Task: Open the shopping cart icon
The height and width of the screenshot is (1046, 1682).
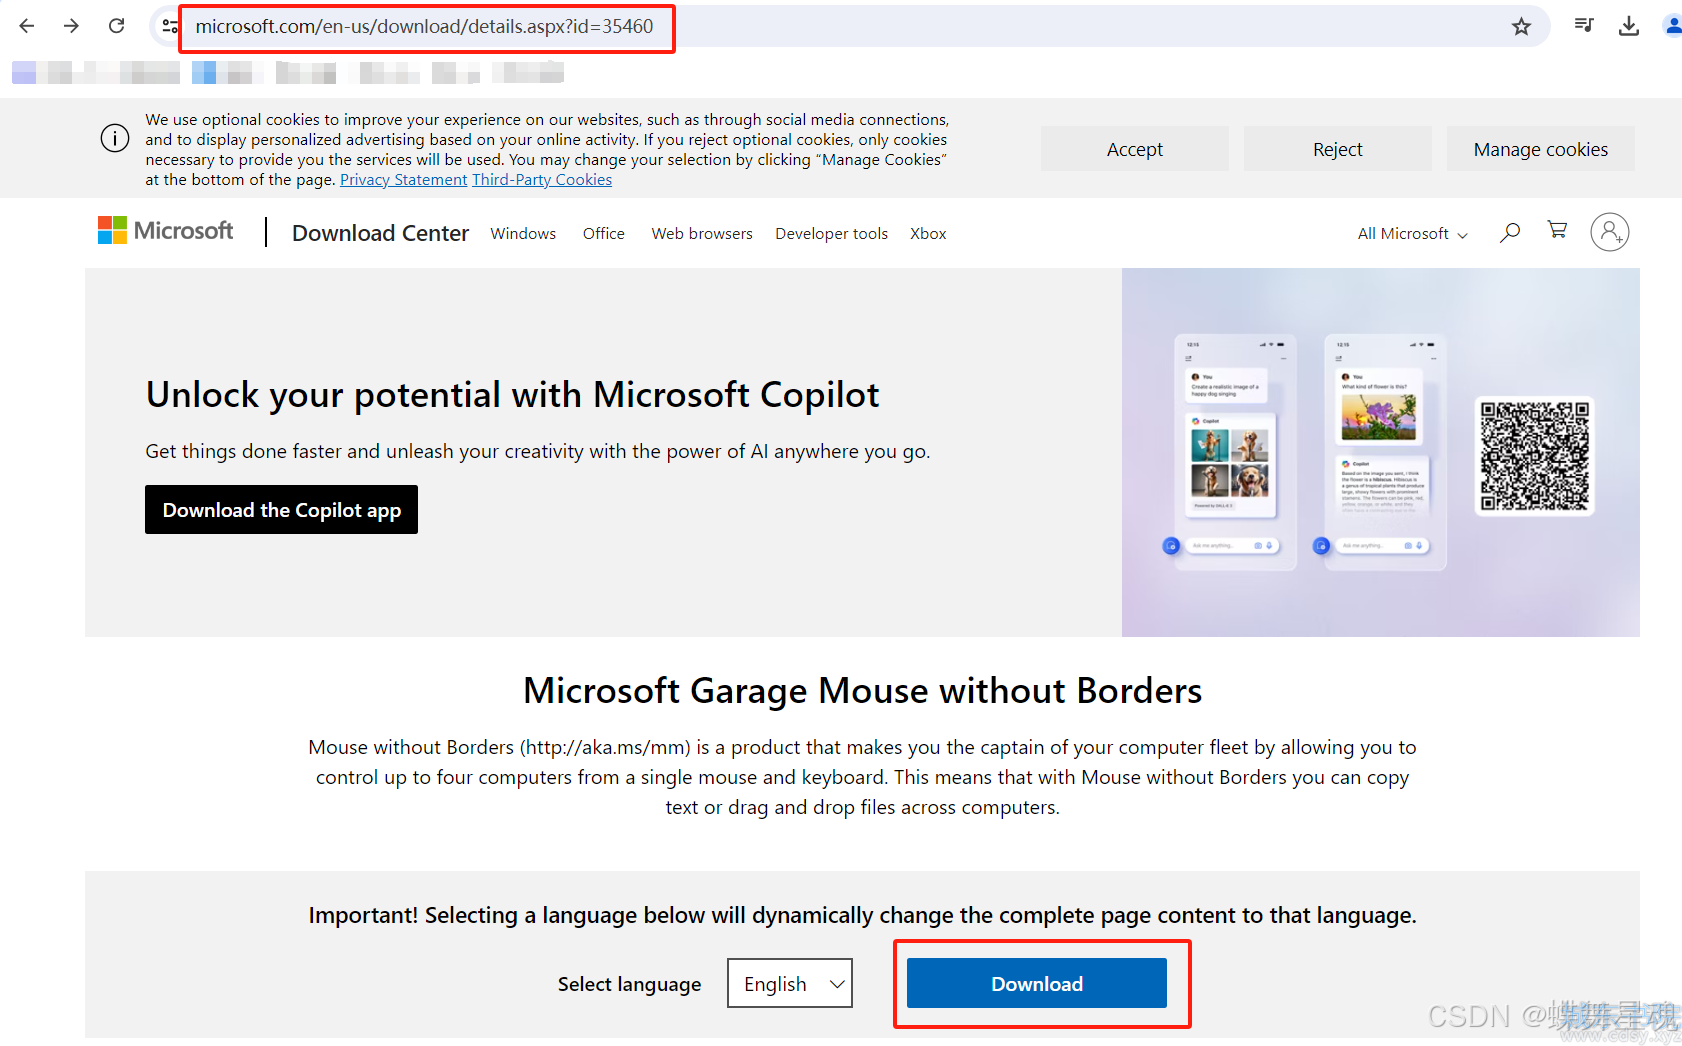Action: tap(1557, 230)
